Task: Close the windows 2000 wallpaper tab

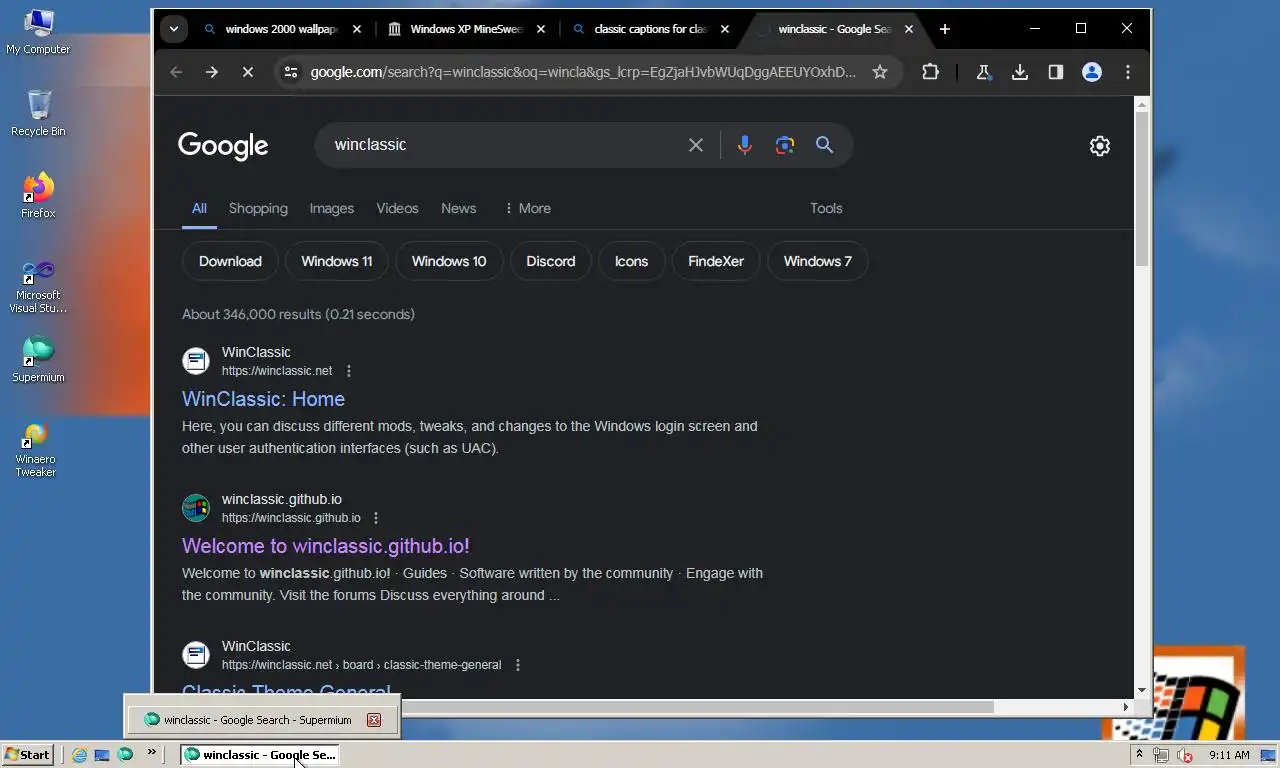Action: pos(357,29)
